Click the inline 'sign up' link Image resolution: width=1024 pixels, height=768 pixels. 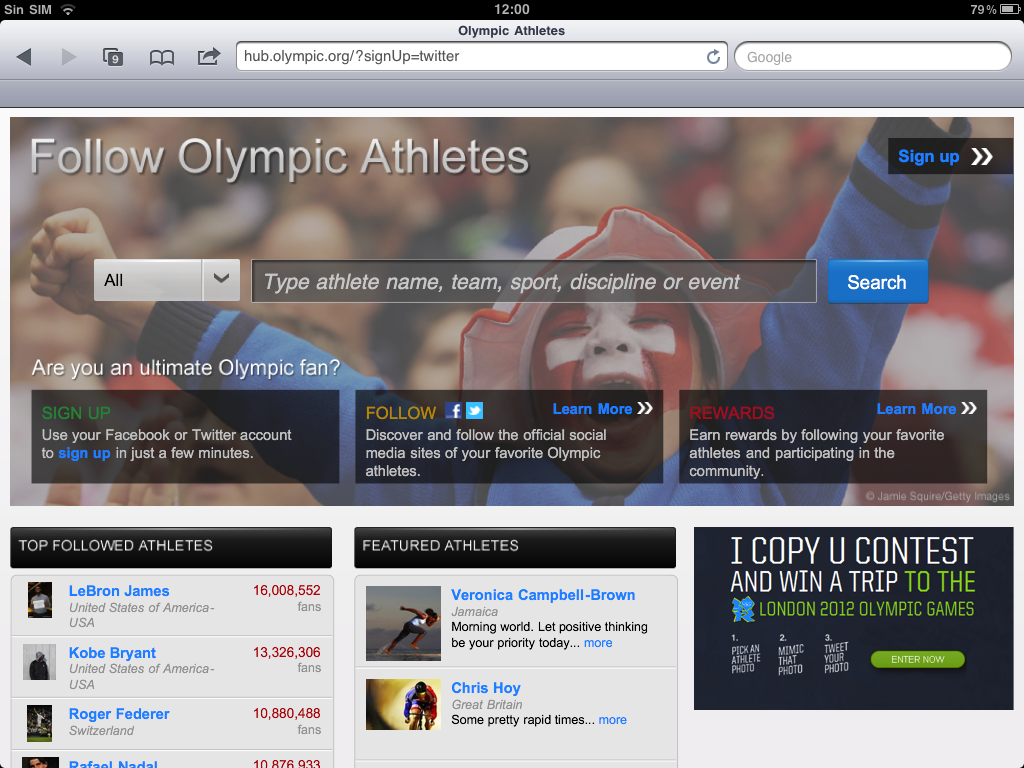(84, 453)
